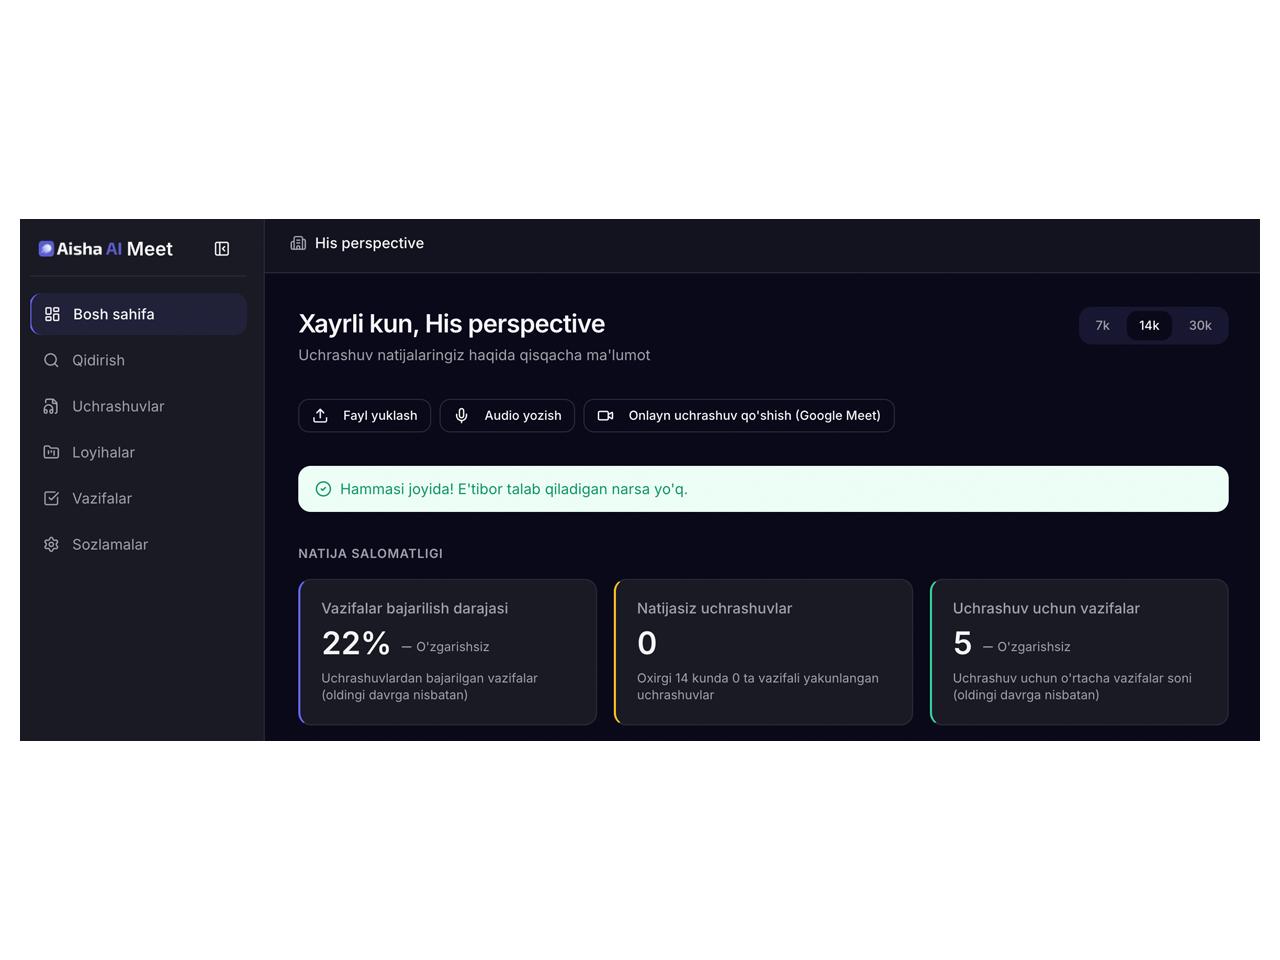Screen dimensions: 1280x960
Task: Collapse the sidebar panel icon
Action: [x=222, y=249]
